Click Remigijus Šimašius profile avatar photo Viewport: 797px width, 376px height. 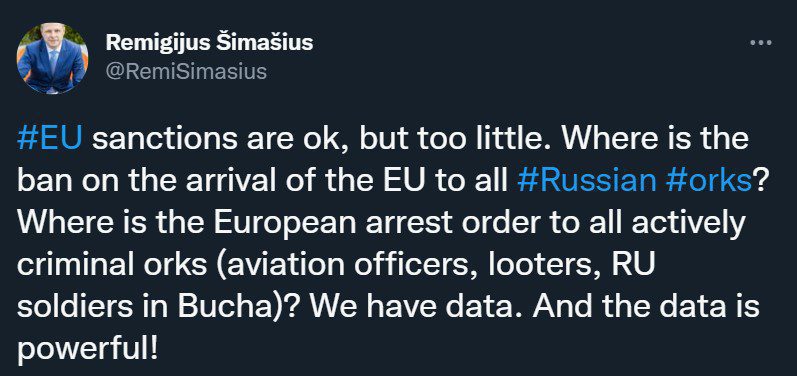tap(52, 58)
